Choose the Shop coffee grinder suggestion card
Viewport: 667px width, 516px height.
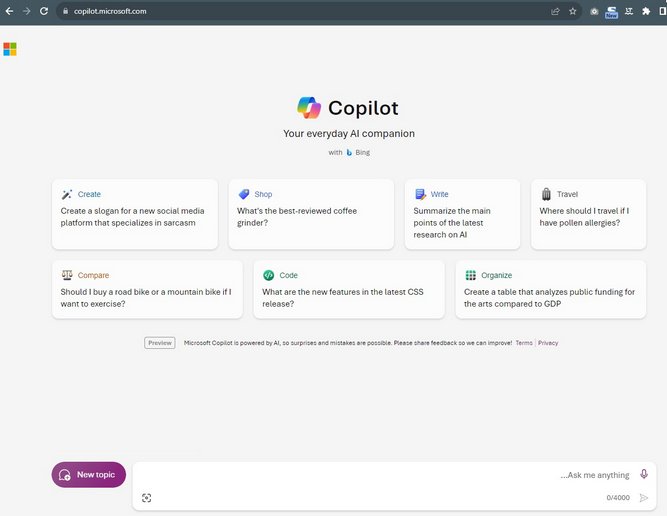tap(310, 214)
